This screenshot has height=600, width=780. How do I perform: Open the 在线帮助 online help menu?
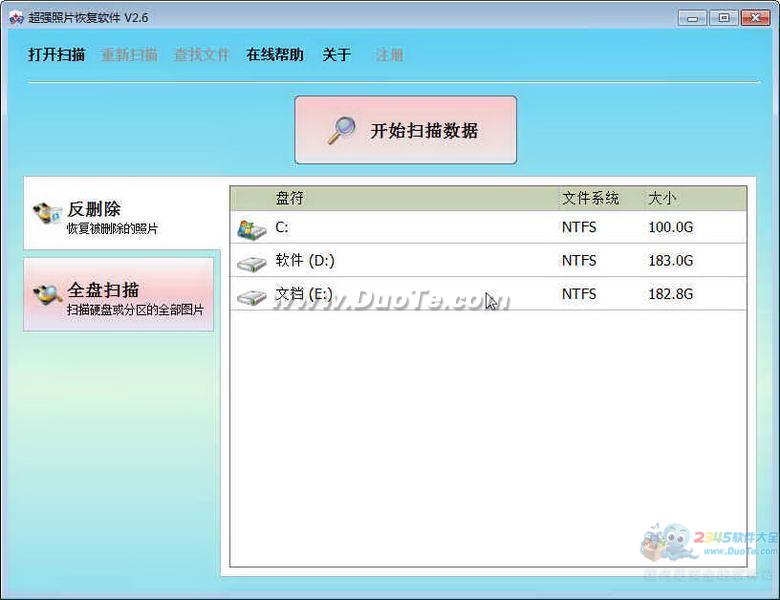pos(275,55)
